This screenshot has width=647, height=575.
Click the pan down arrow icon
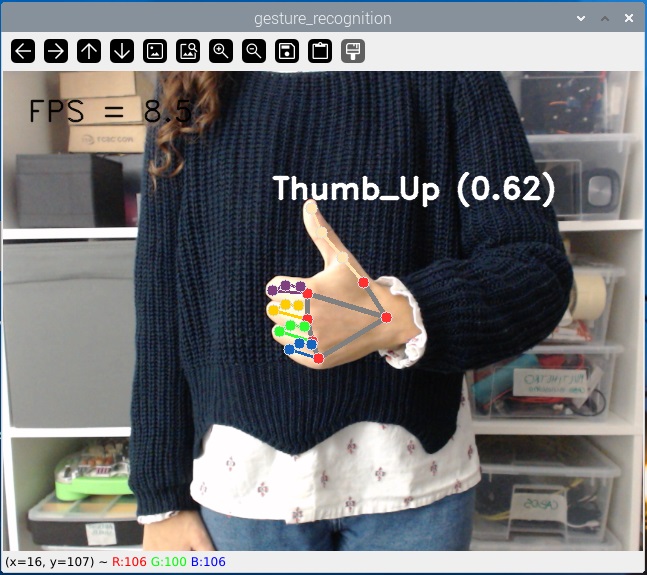(122, 51)
